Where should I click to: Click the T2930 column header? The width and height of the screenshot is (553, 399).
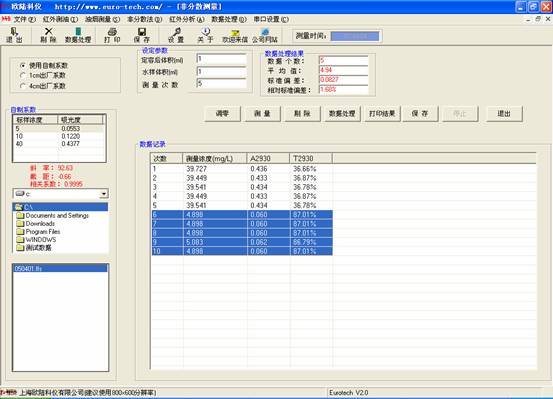tap(311, 158)
